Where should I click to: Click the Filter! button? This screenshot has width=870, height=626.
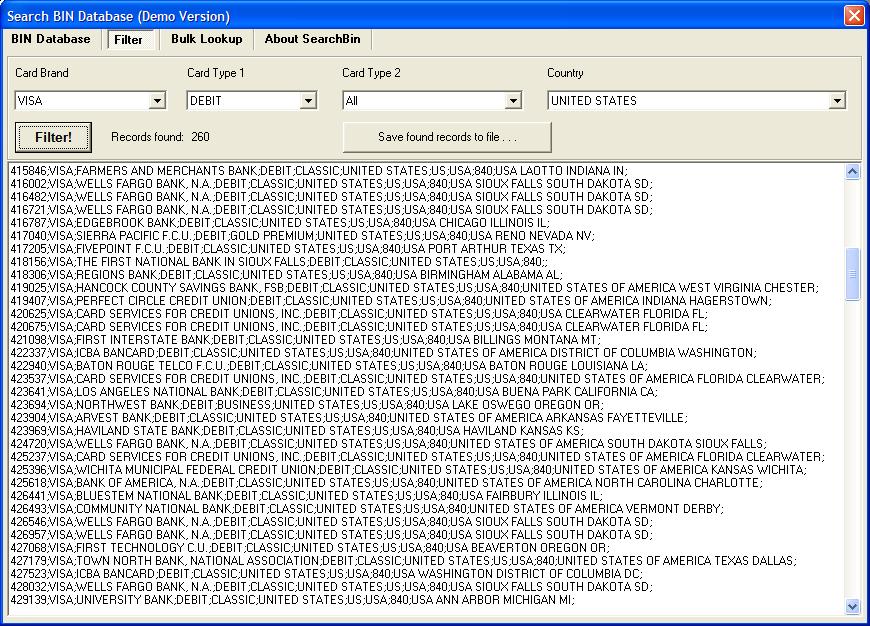click(x=53, y=137)
